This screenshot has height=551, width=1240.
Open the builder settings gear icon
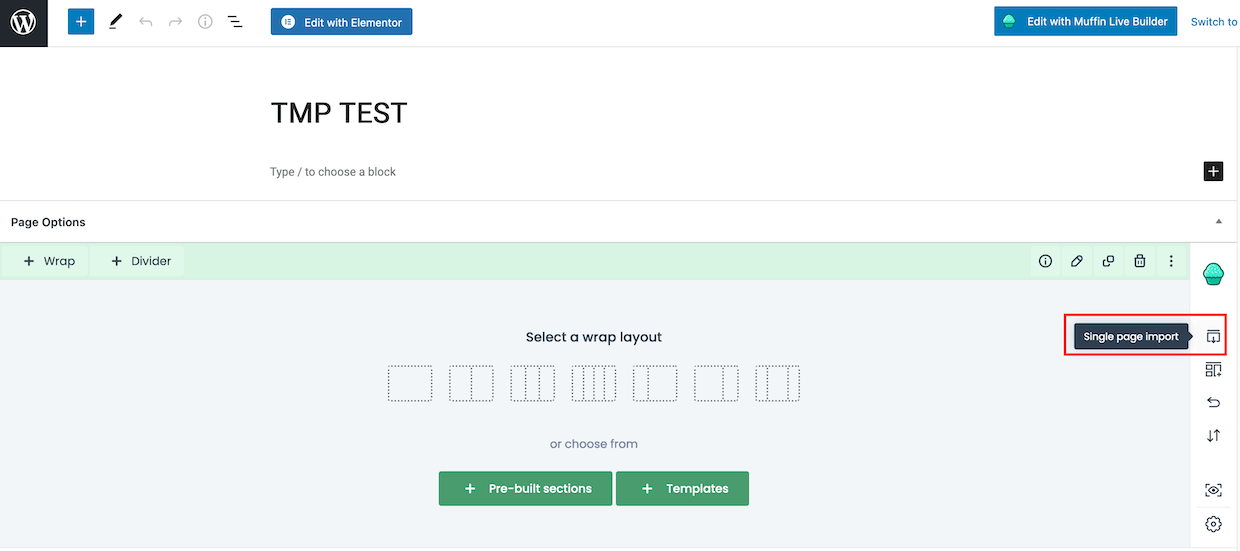[1213, 524]
